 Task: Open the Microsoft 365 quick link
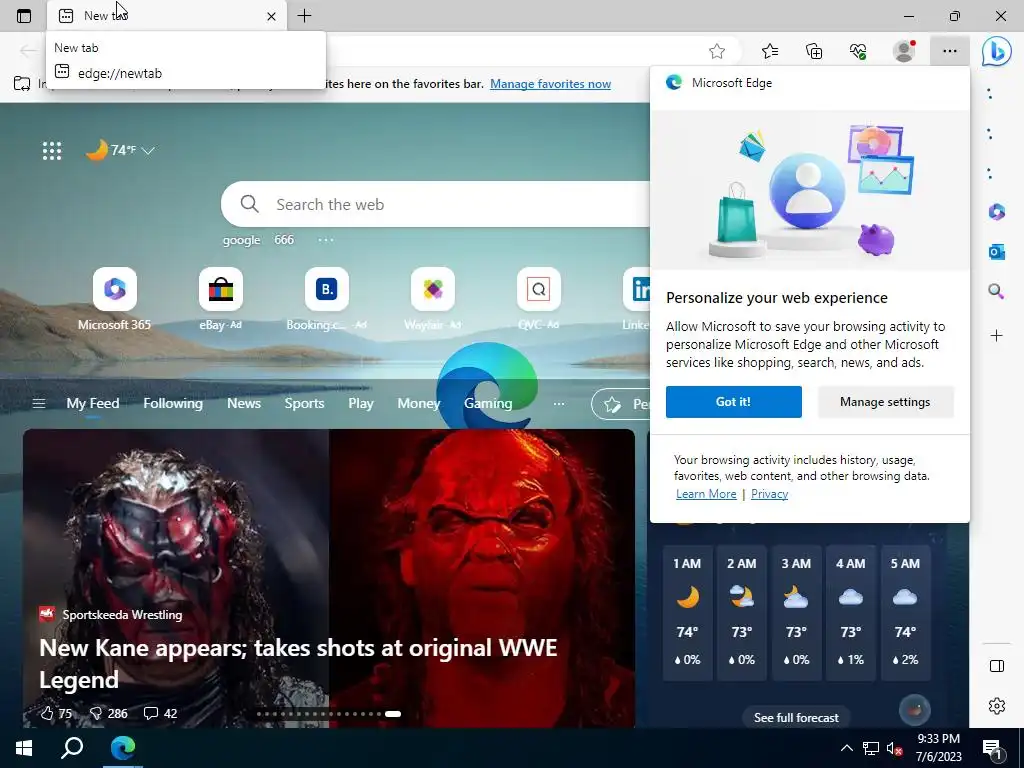point(114,299)
